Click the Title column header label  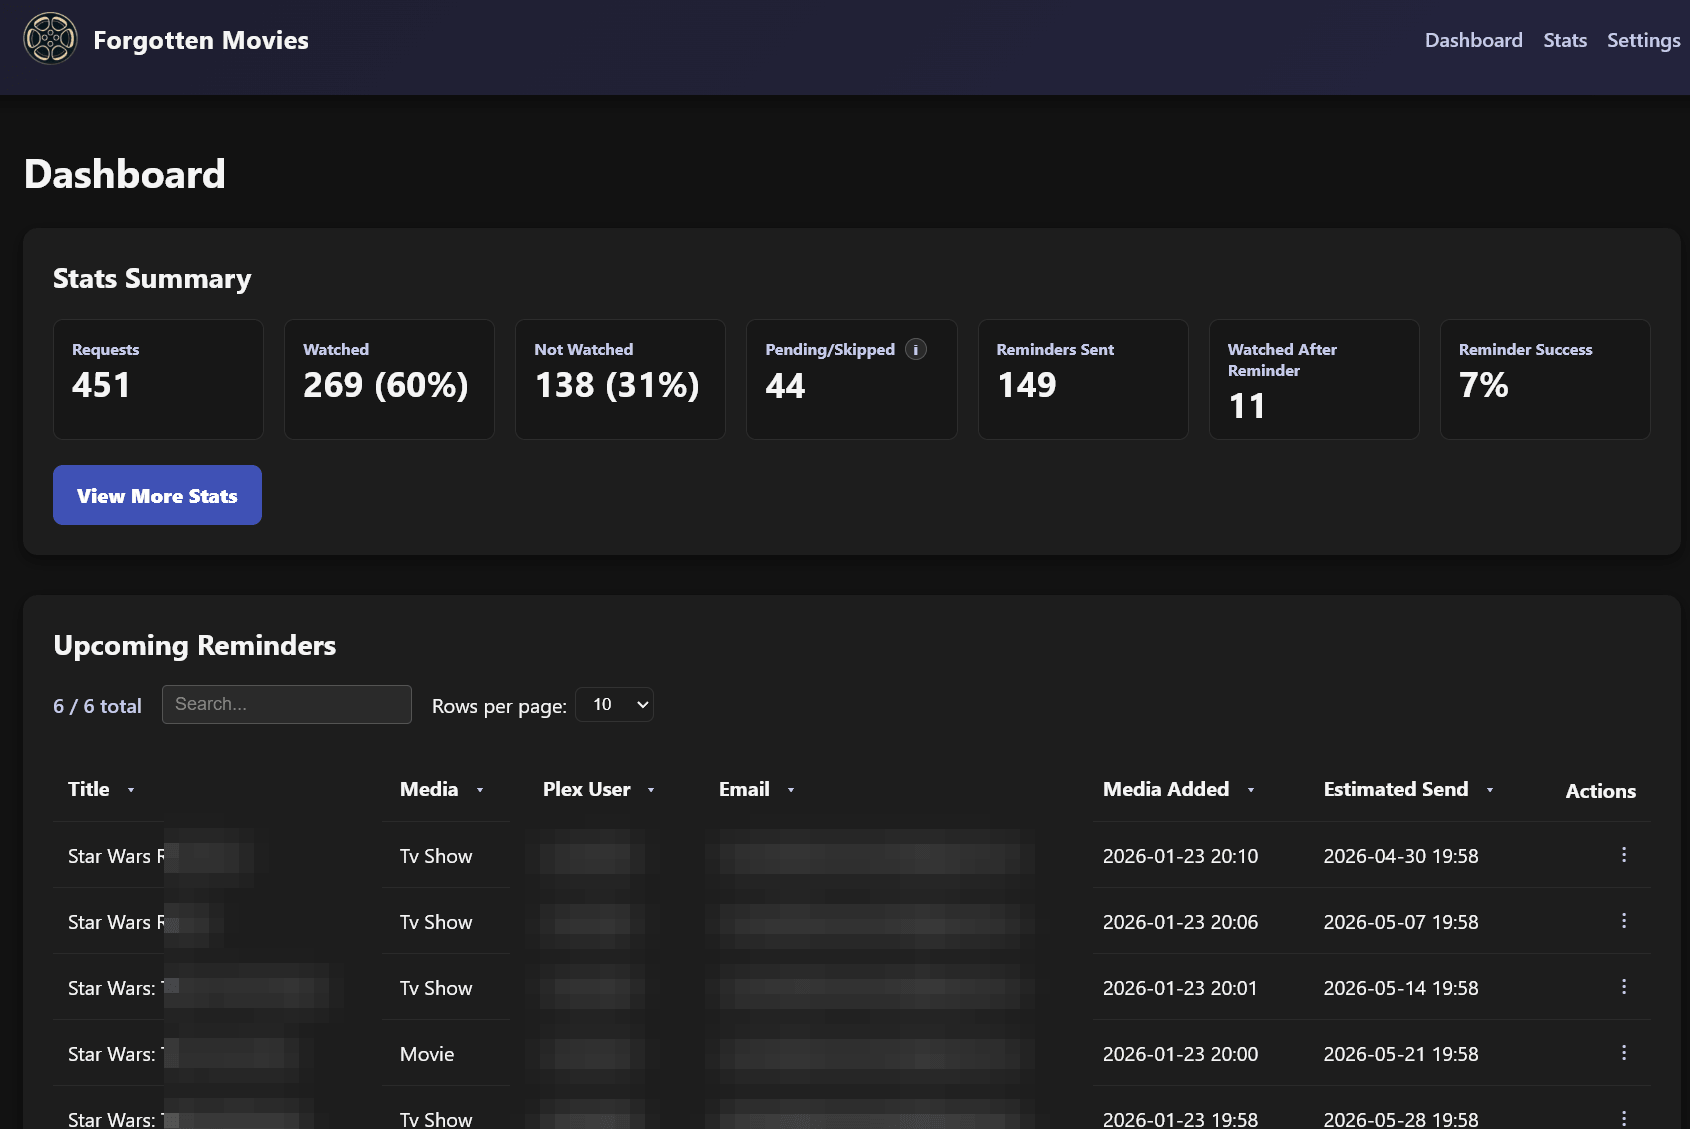[x=89, y=789]
